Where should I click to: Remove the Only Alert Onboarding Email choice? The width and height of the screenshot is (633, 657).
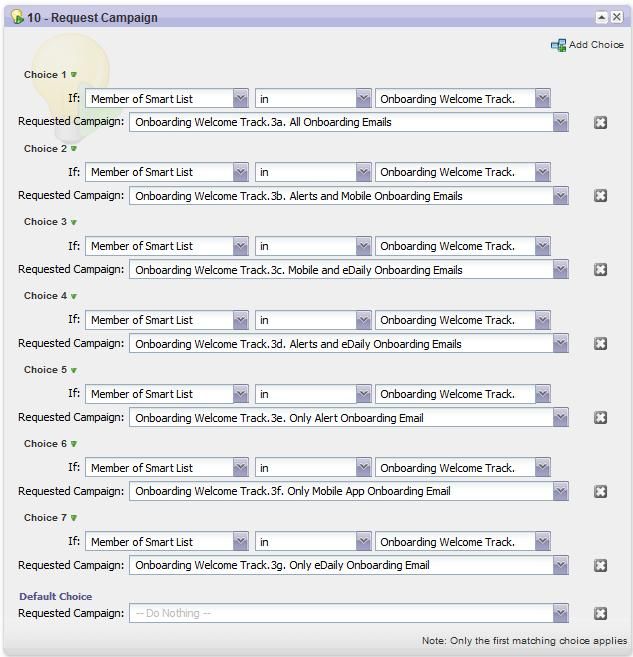point(600,418)
